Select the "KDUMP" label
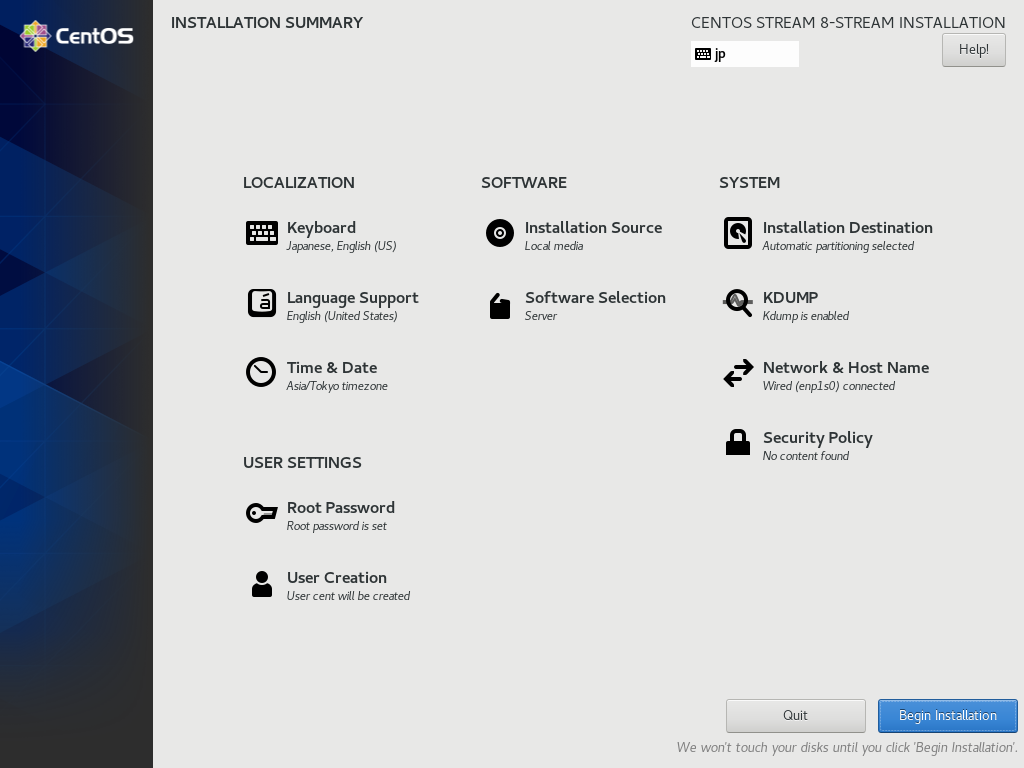 [x=790, y=298]
